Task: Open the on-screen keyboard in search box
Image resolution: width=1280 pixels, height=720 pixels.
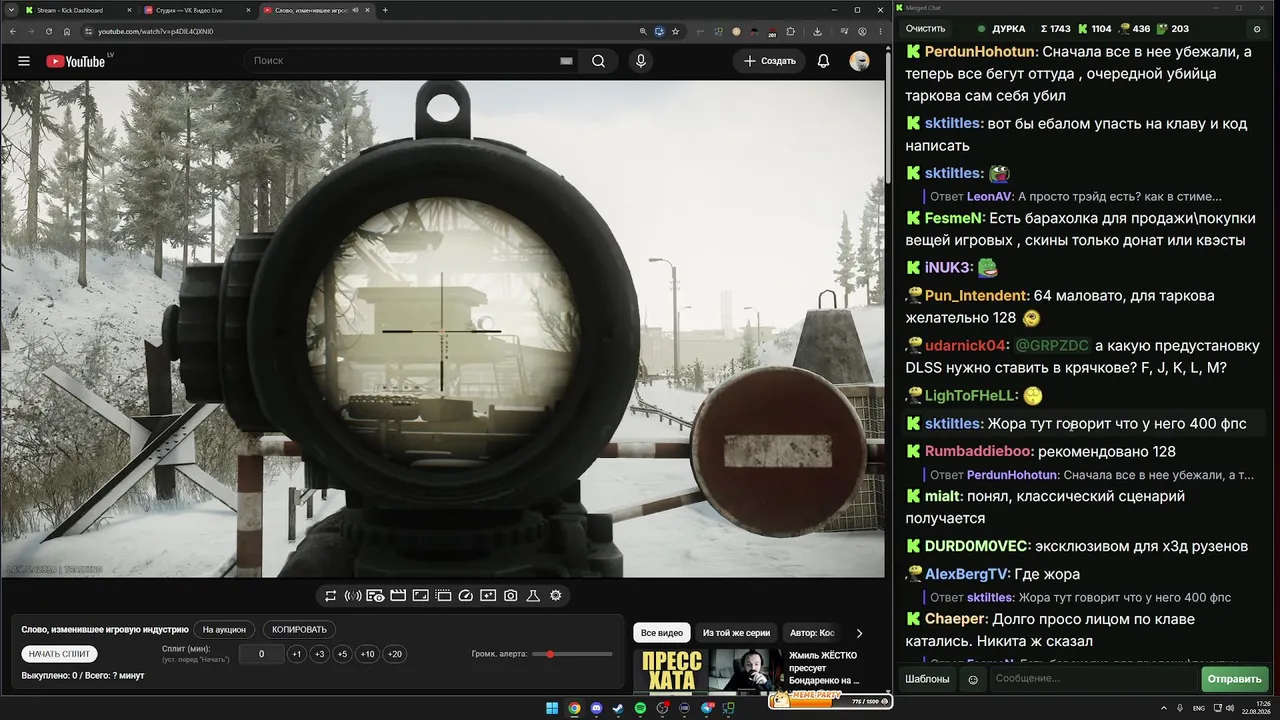Action: [x=566, y=61]
